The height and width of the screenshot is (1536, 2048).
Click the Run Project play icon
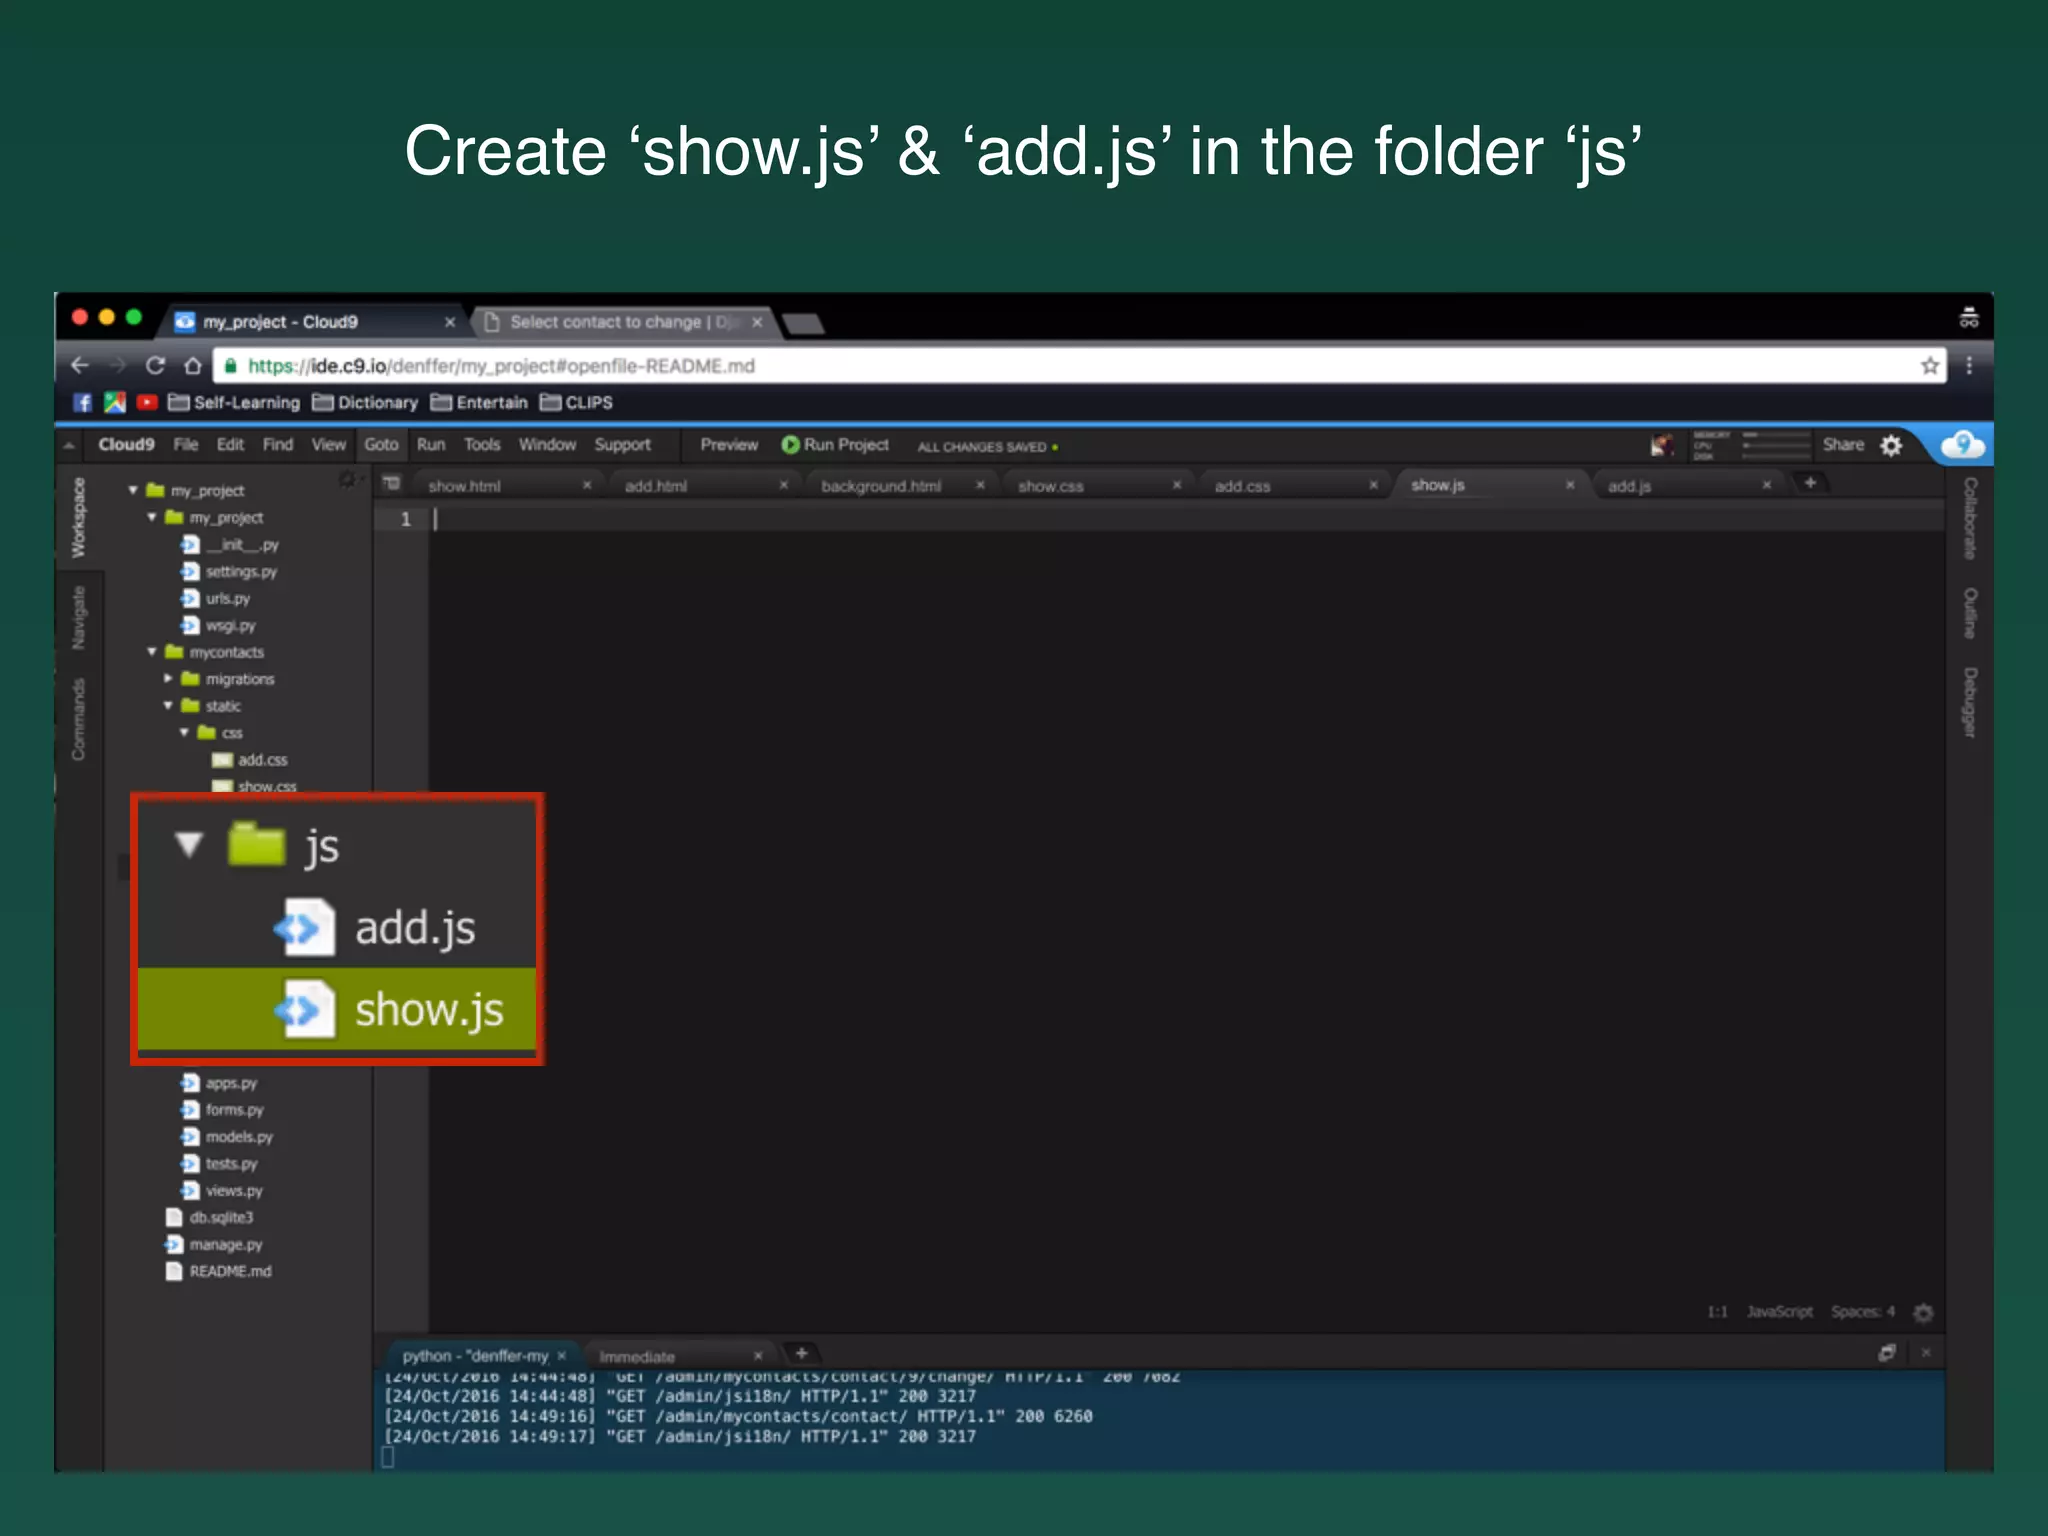[790, 445]
